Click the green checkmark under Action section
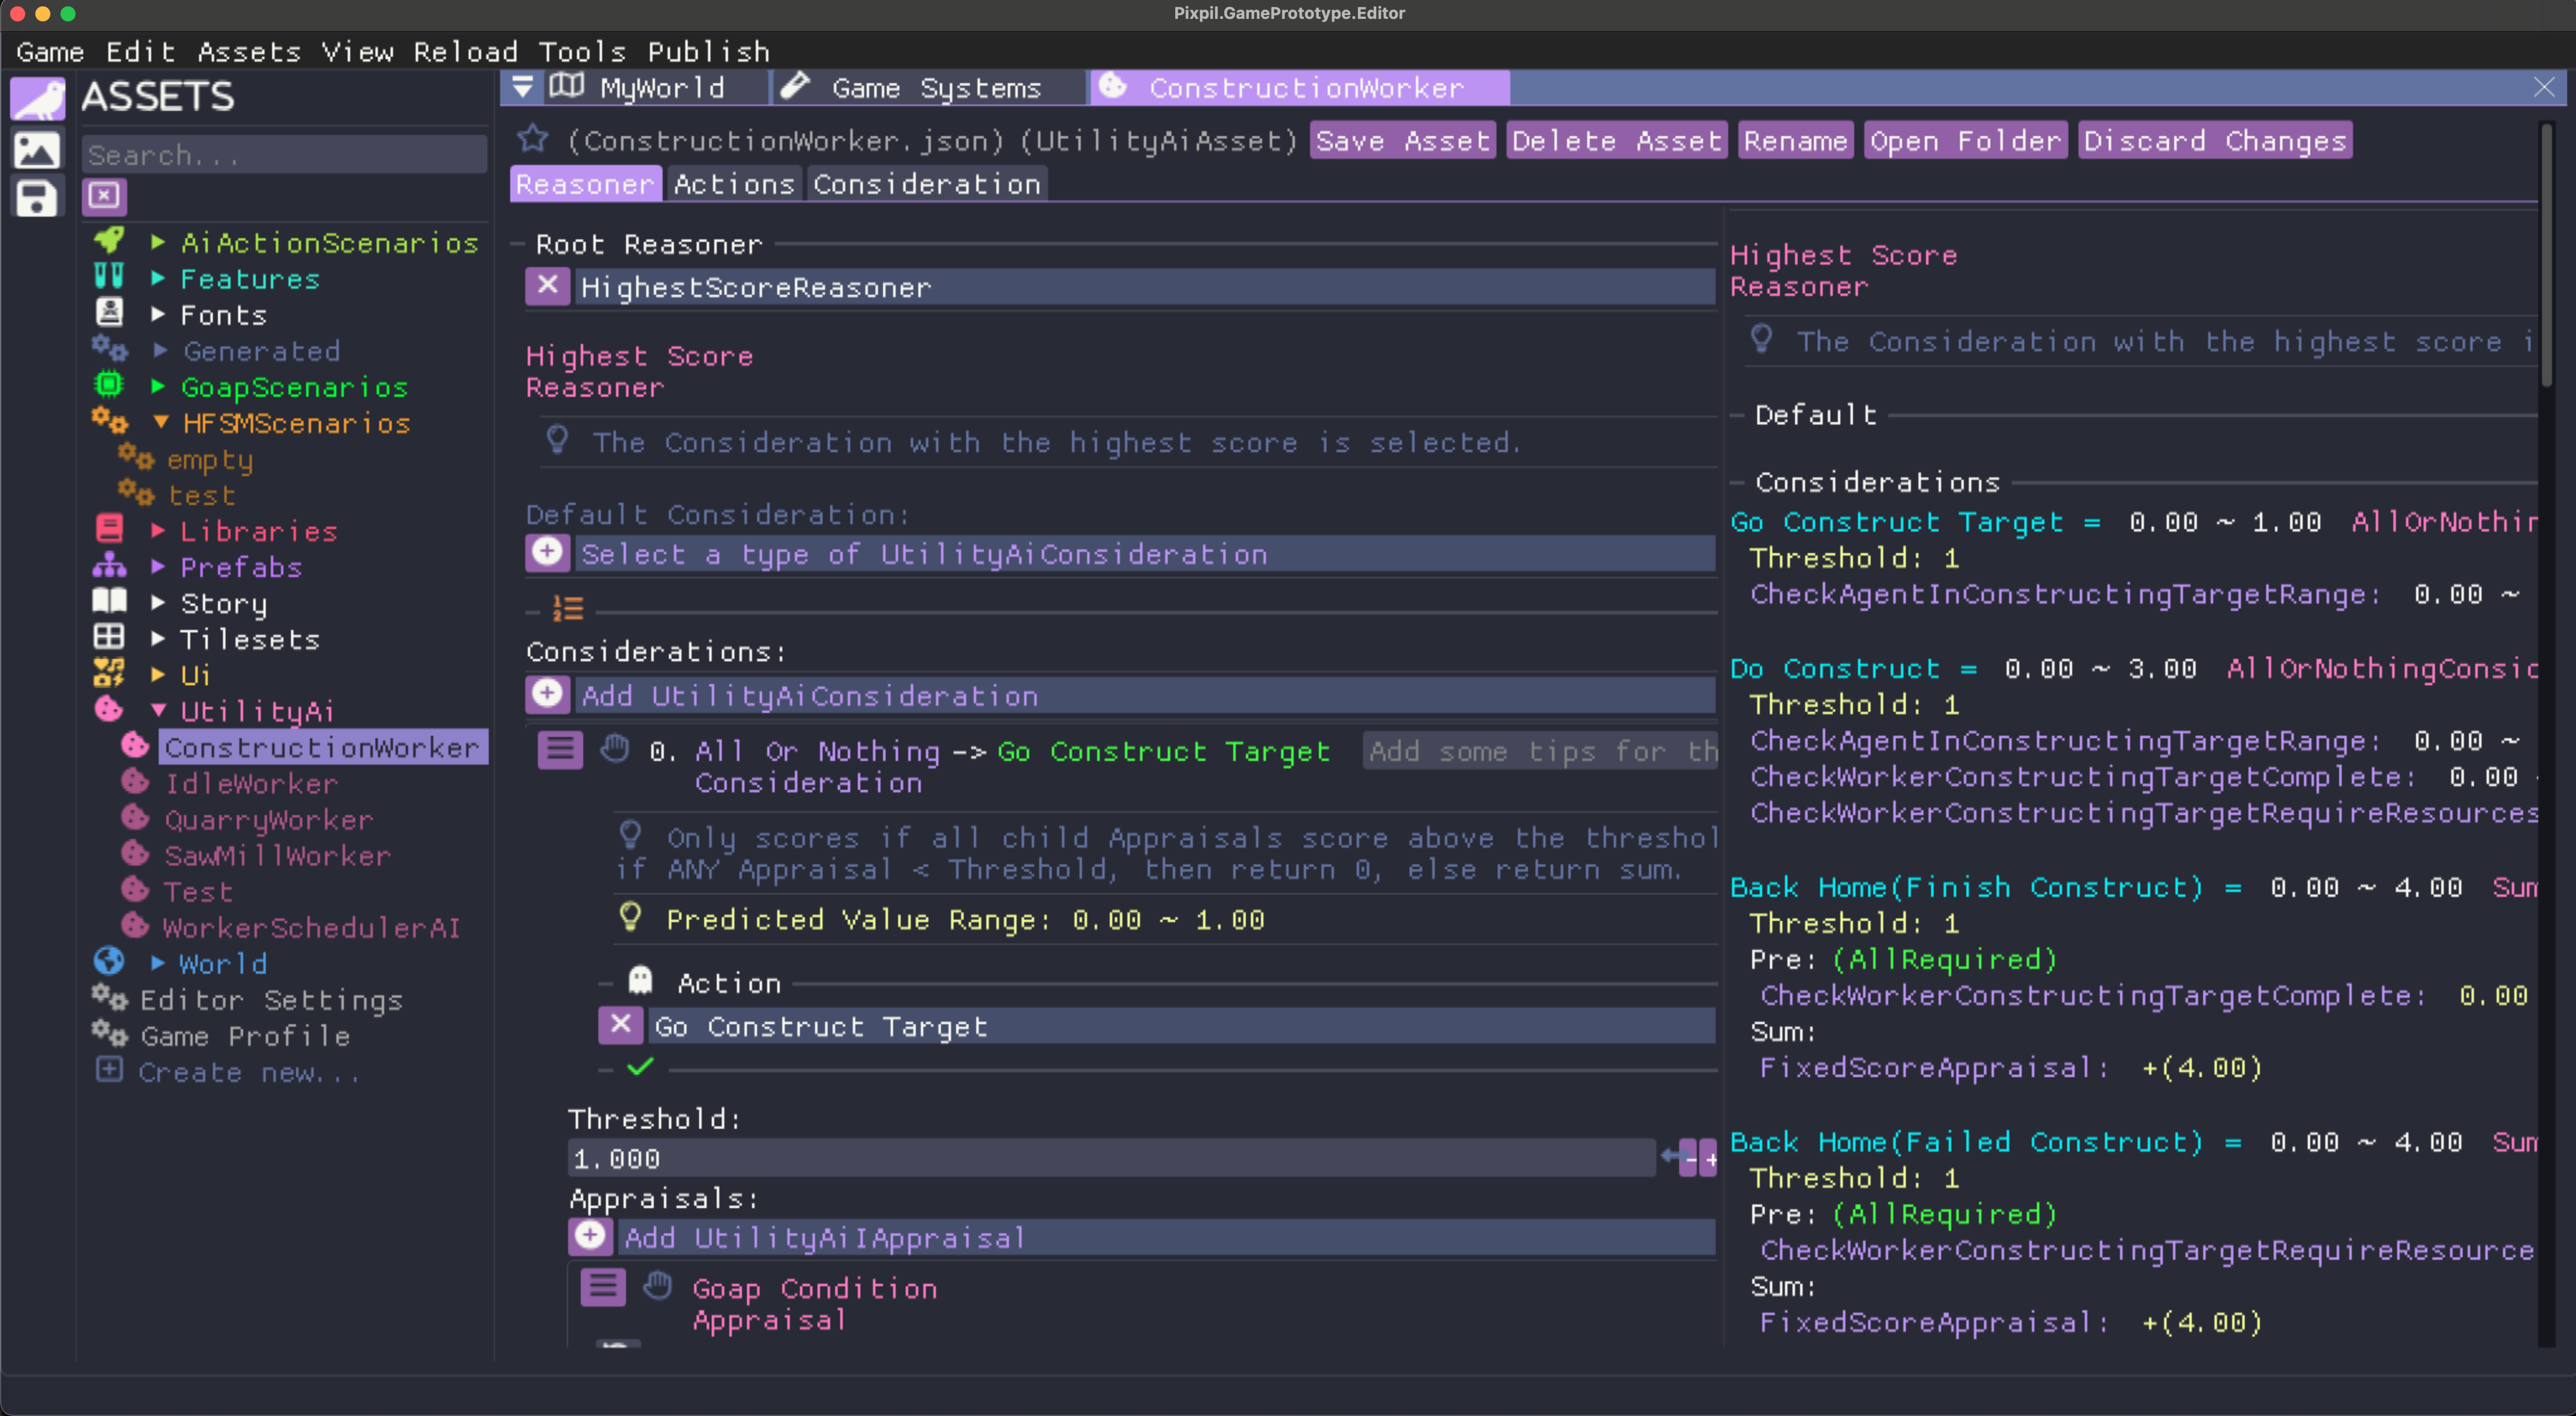This screenshot has width=2576, height=1416. 640,1068
